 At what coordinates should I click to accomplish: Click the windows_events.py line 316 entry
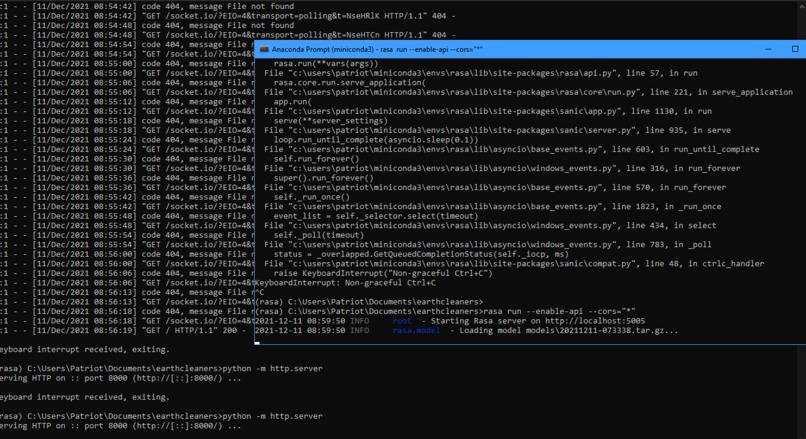[502, 168]
